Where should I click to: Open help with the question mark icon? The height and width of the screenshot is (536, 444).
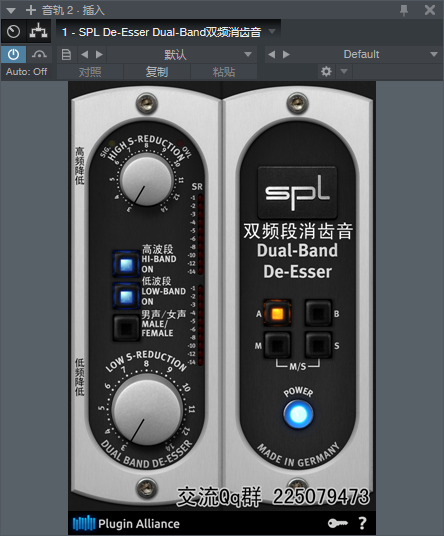tap(362, 523)
